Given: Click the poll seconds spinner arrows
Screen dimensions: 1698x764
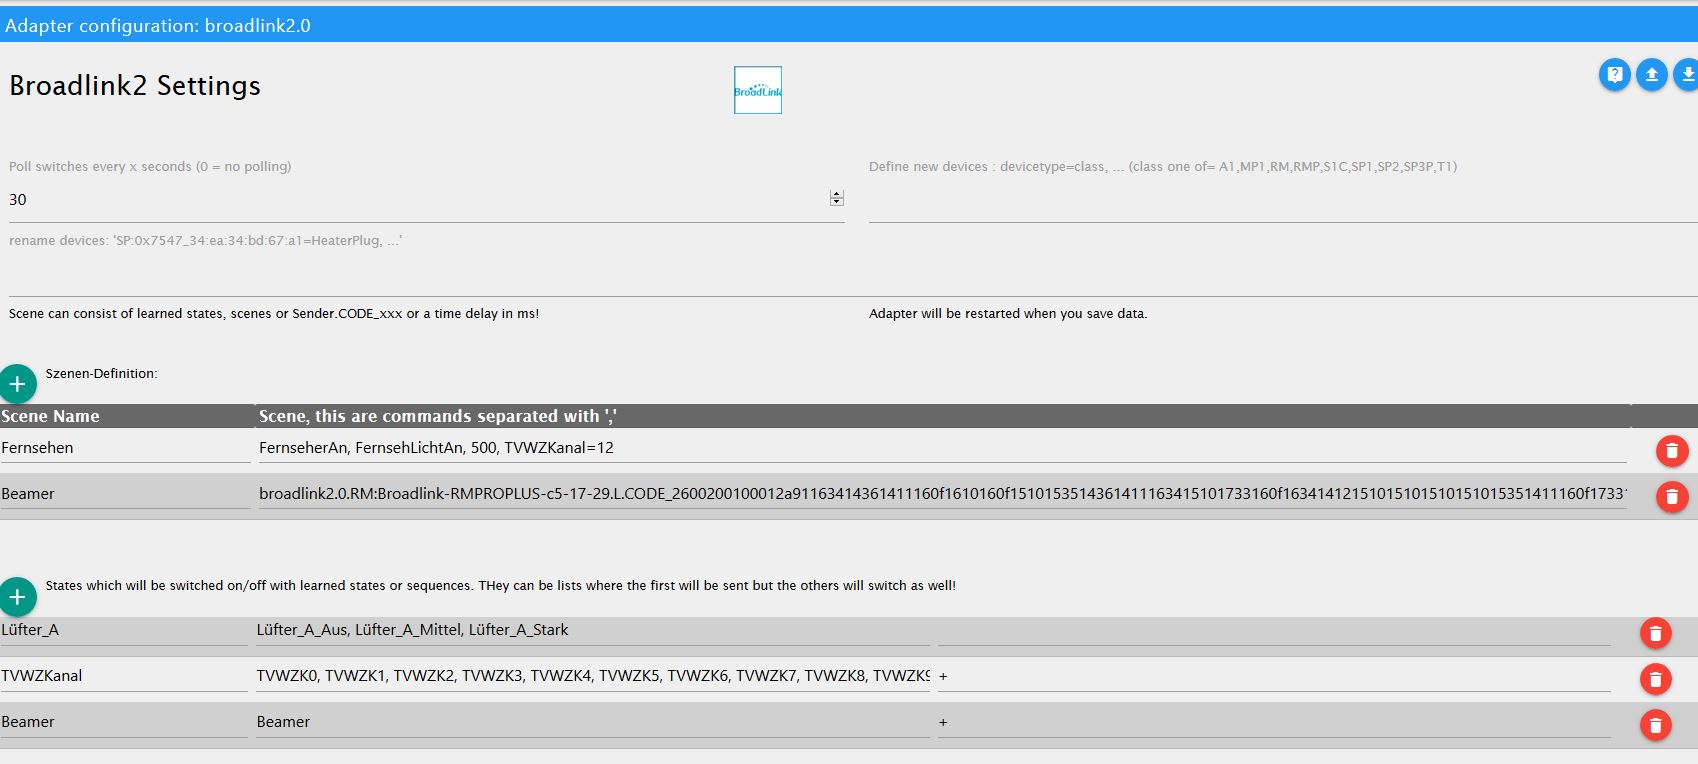Looking at the screenshot, I should pyautogui.click(x=837, y=198).
